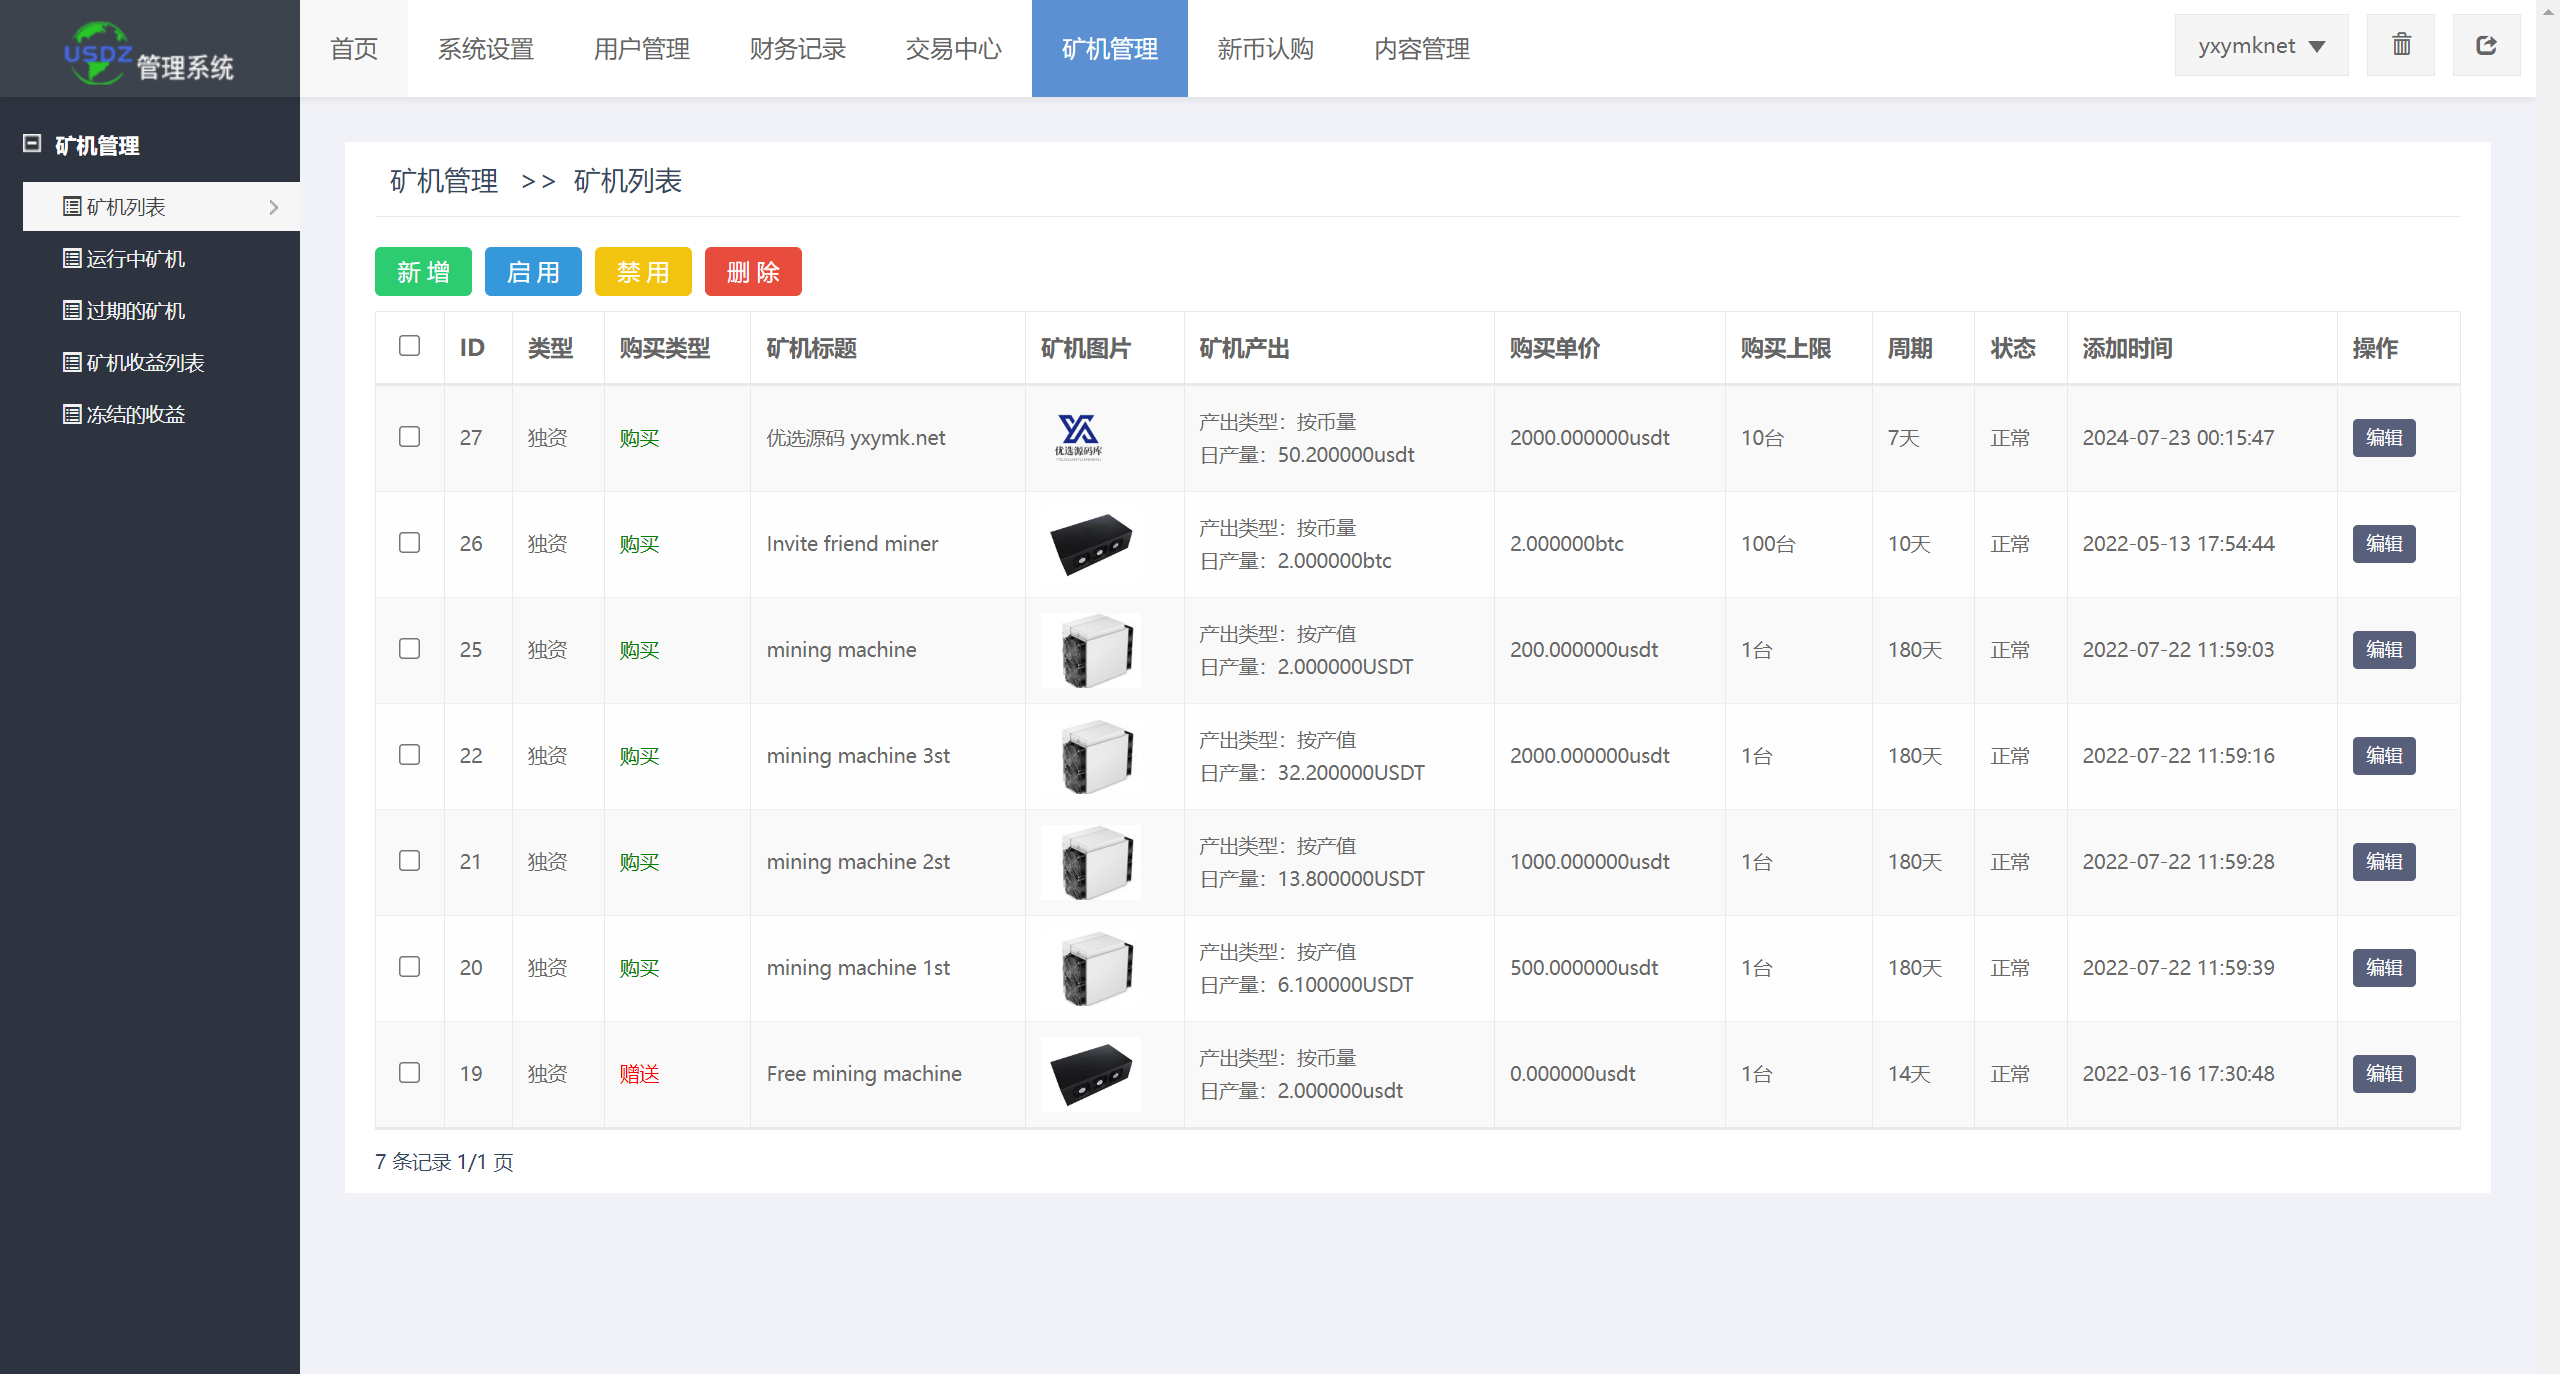Open miner image for Free mining machine
This screenshot has width=2560, height=1374.
[x=1091, y=1074]
